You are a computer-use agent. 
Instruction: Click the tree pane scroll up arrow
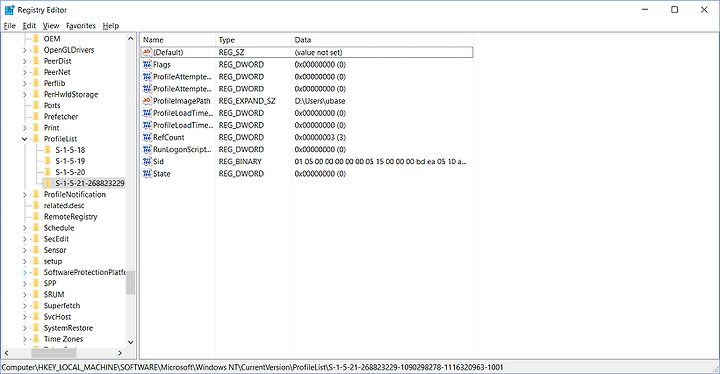click(x=130, y=39)
